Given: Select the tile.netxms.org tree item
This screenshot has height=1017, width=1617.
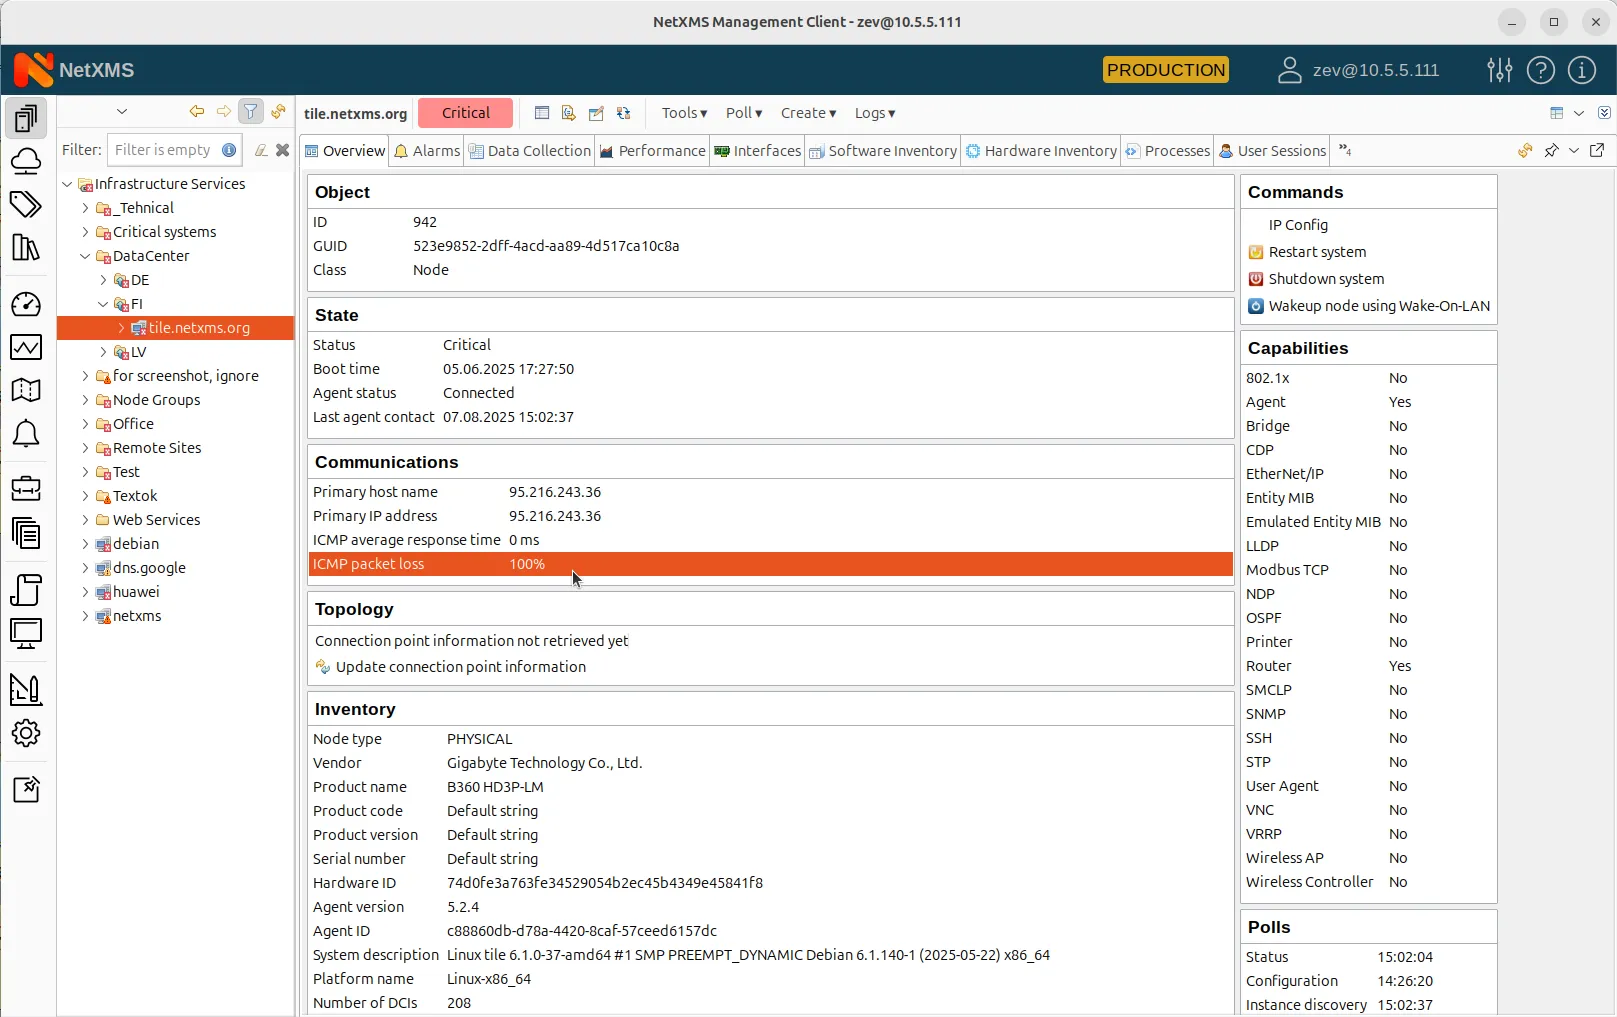Looking at the screenshot, I should (x=199, y=327).
